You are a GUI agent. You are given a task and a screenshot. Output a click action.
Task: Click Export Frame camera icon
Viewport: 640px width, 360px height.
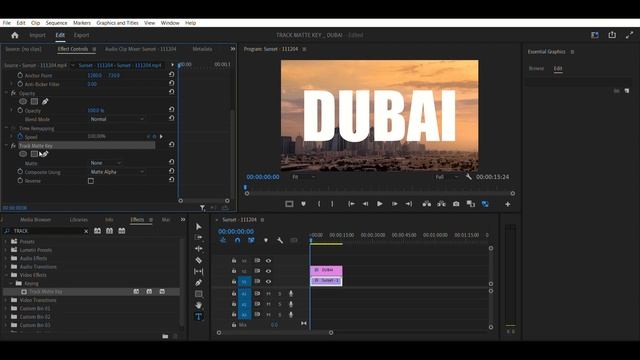pos(456,204)
